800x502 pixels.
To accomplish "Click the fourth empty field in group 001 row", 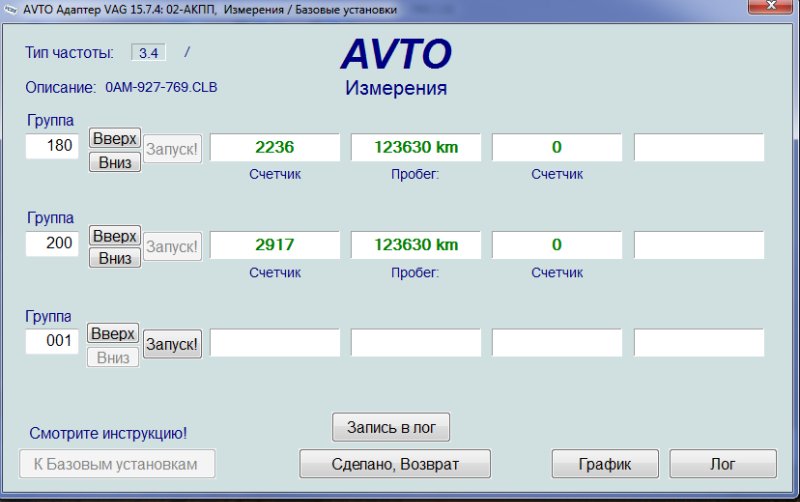I will [x=699, y=343].
